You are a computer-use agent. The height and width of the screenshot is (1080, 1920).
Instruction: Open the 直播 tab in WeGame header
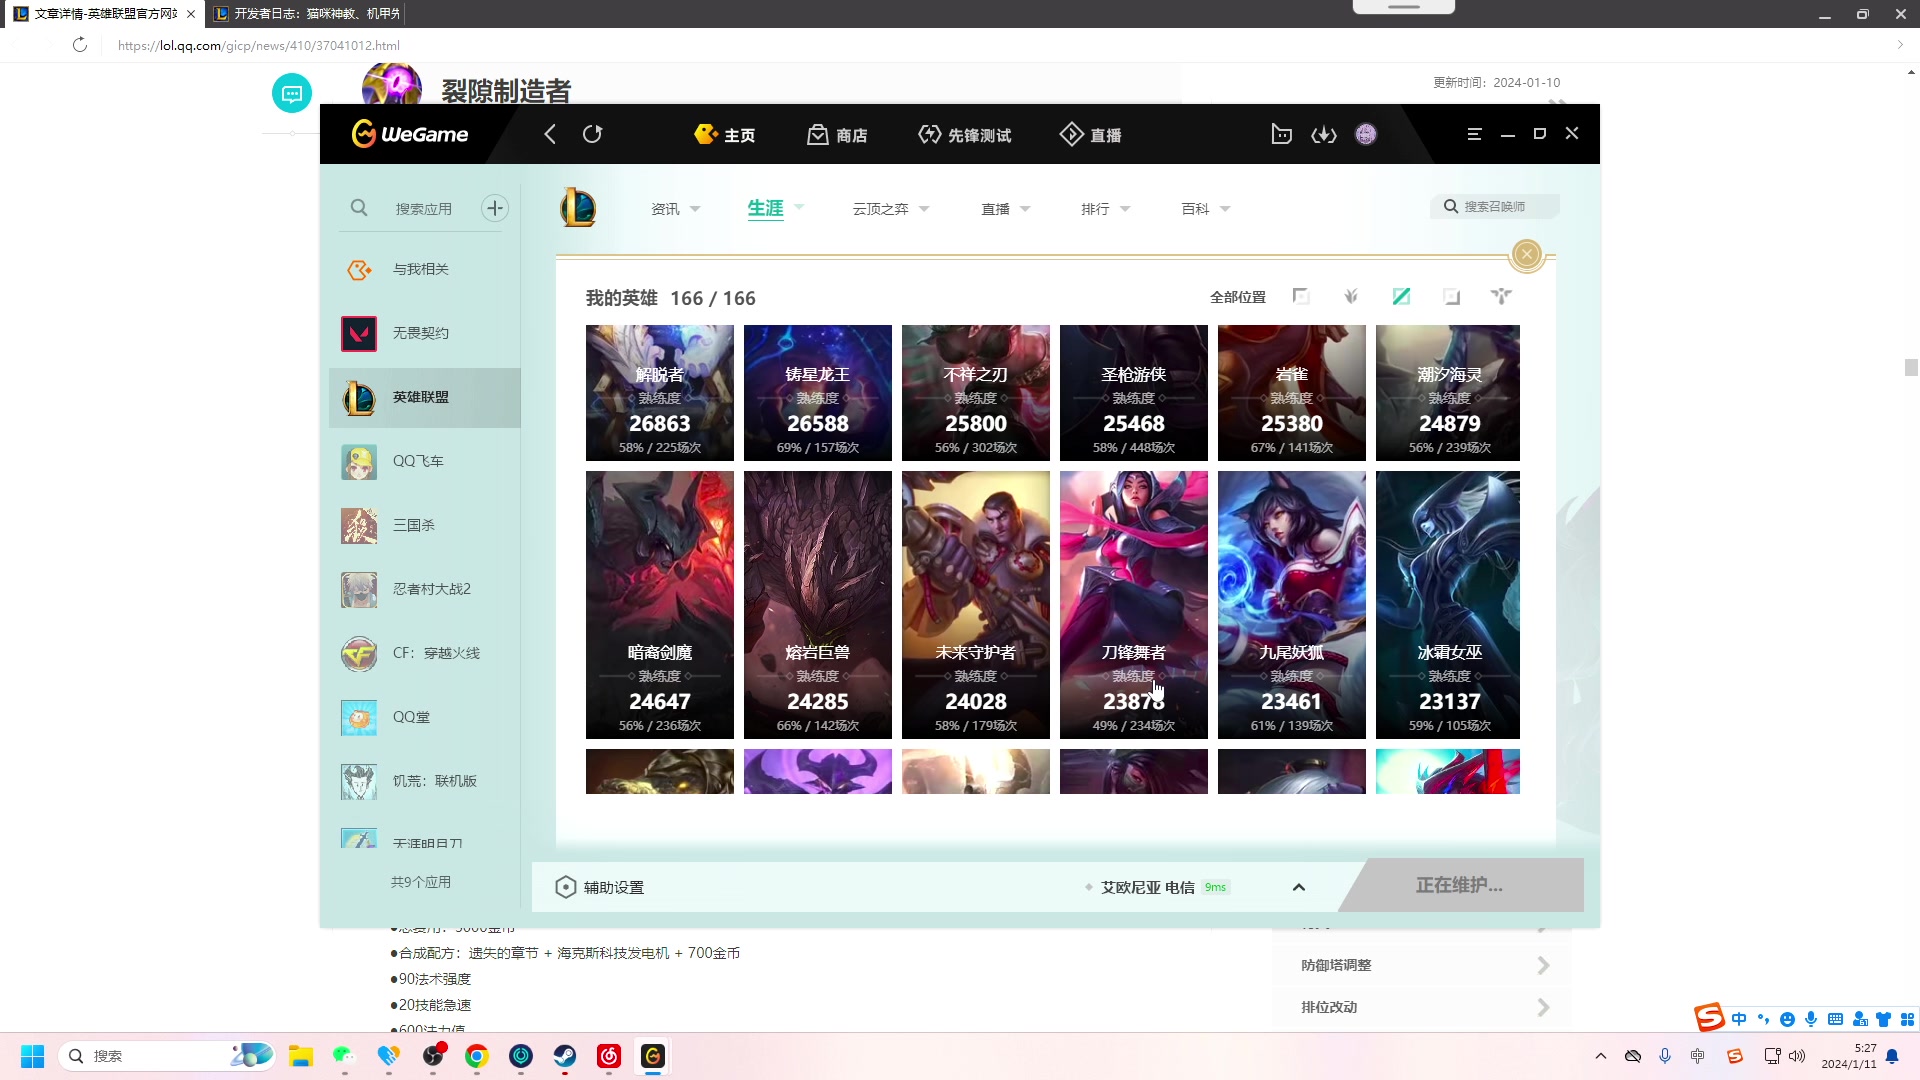(x=1090, y=135)
